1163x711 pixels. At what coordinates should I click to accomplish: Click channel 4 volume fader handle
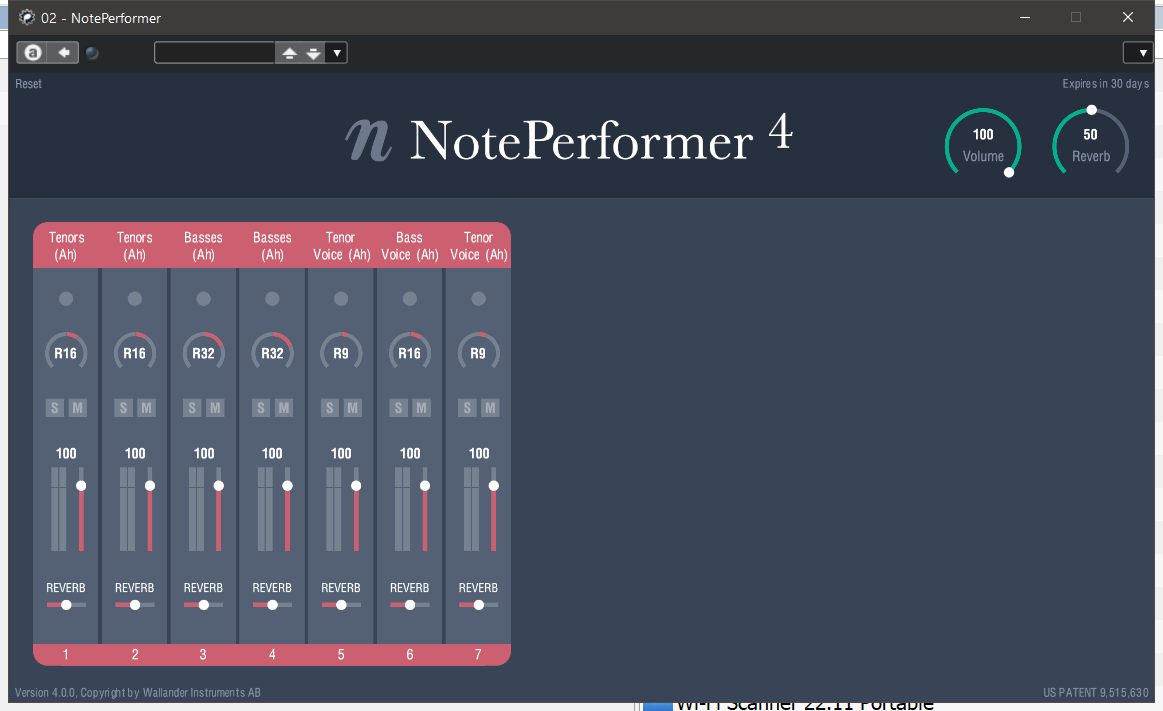pyautogui.click(x=287, y=486)
